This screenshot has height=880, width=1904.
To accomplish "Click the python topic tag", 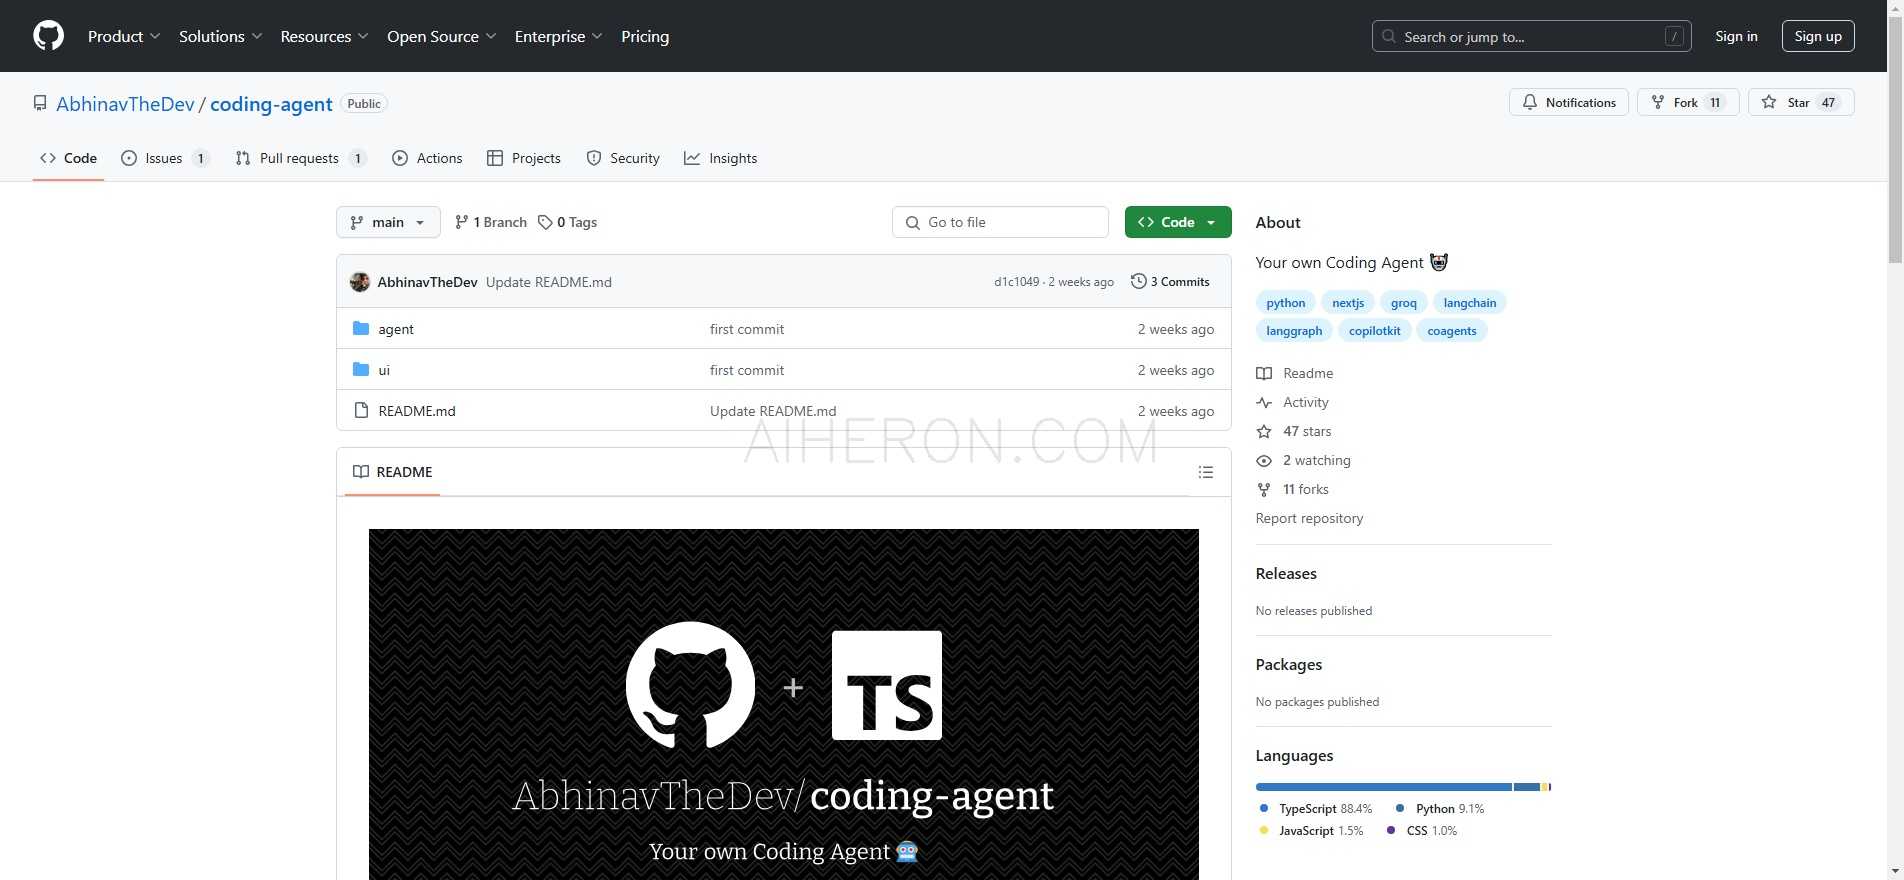I will [x=1285, y=302].
